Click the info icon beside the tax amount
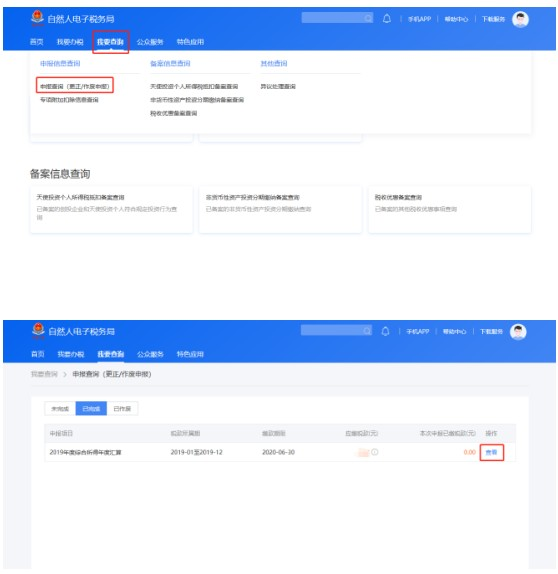This screenshot has height=574, width=558. coord(375,452)
